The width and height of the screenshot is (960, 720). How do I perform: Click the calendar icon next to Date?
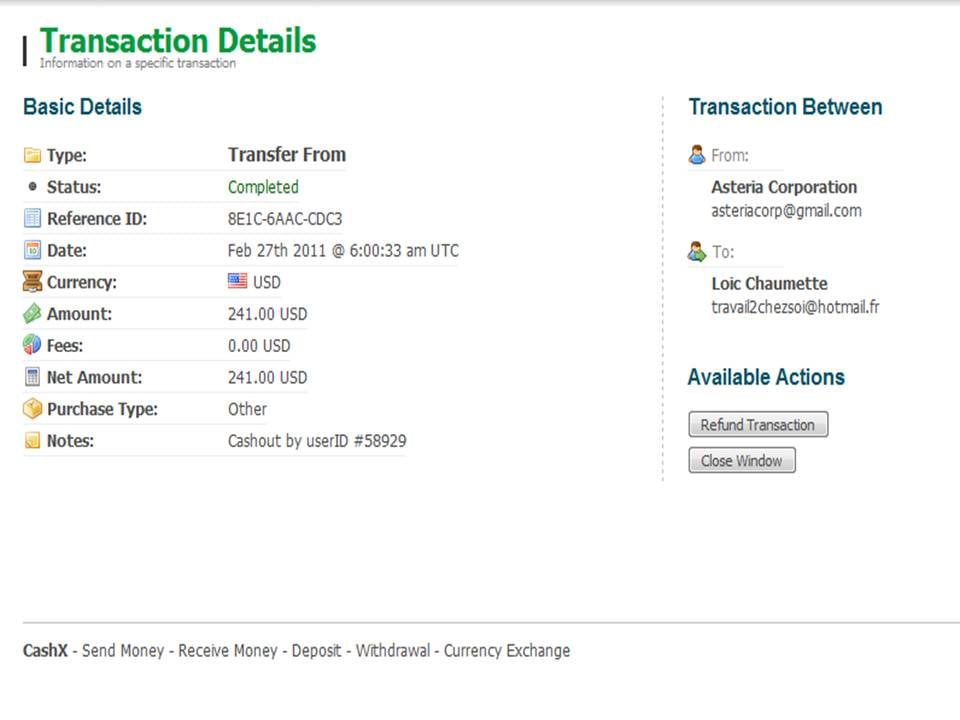pos(32,250)
